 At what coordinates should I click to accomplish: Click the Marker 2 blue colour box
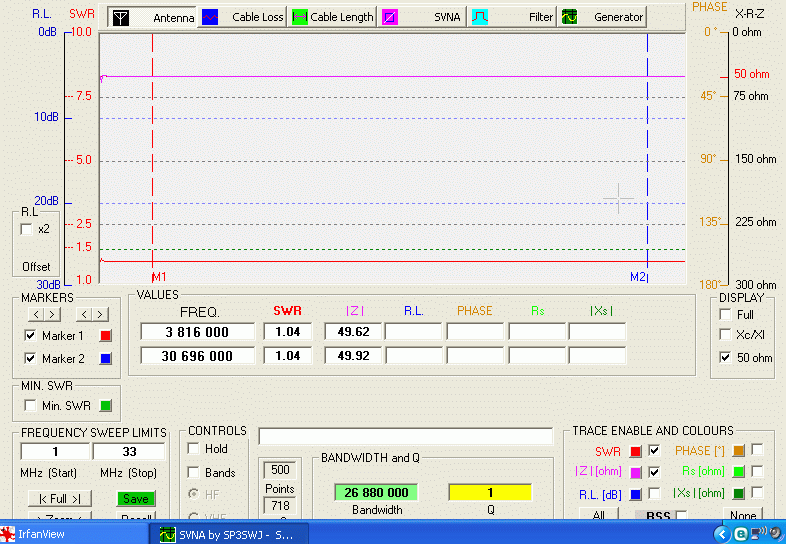(x=106, y=357)
